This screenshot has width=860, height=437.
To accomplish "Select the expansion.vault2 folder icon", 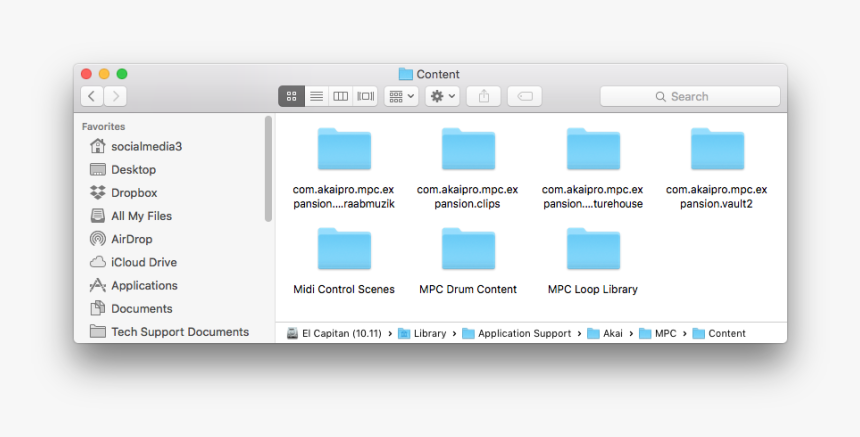I will tap(717, 149).
